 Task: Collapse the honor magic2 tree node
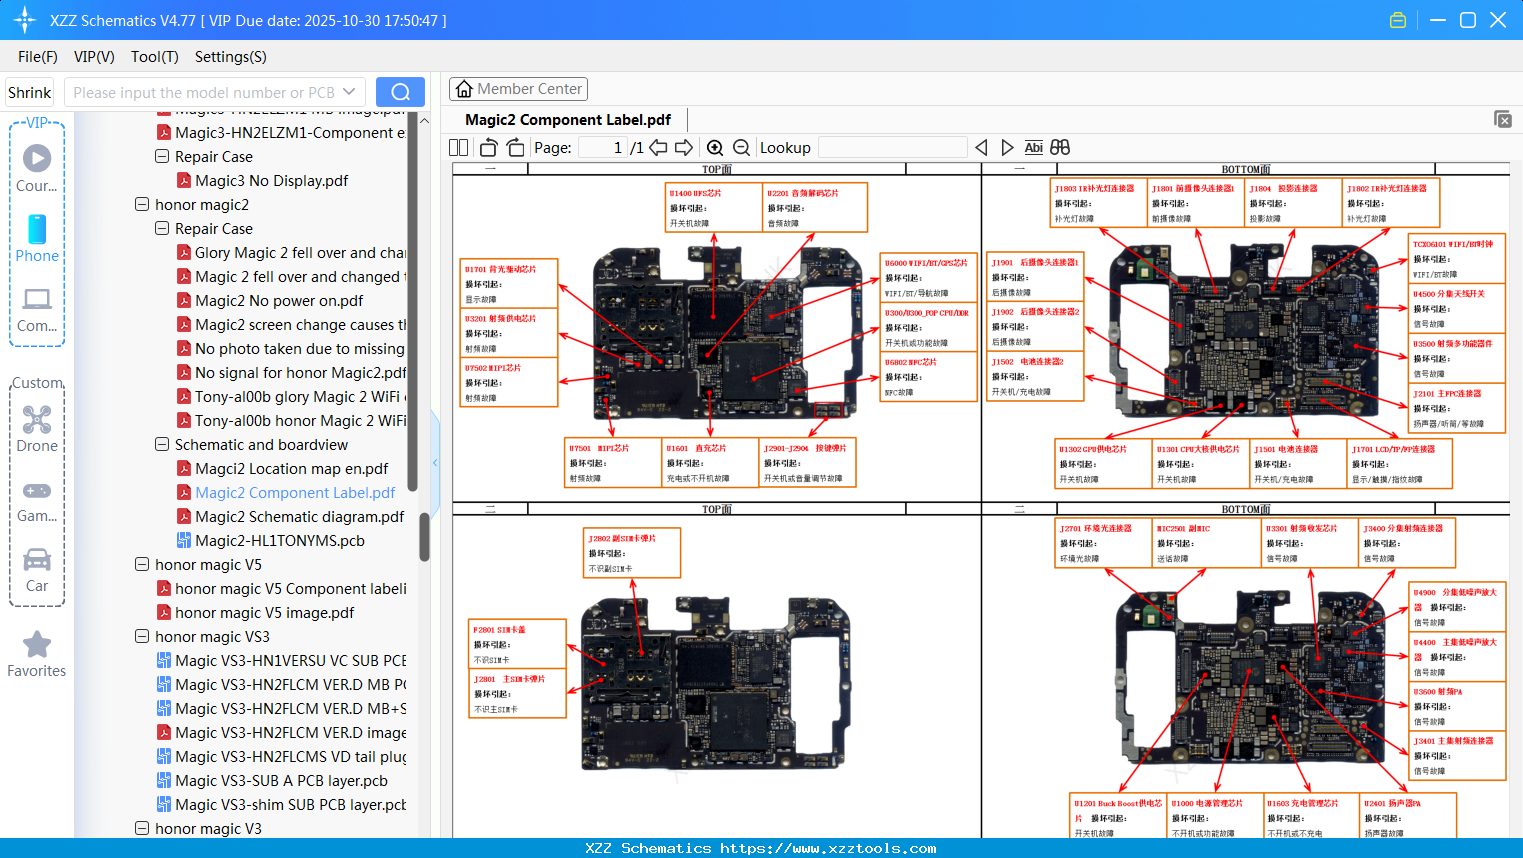(142, 204)
